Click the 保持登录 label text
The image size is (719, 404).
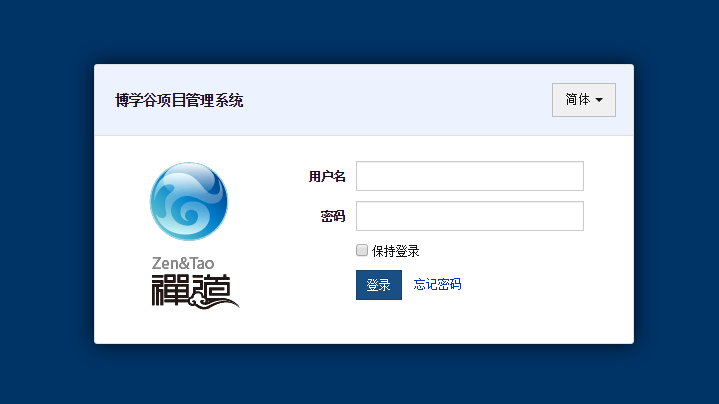point(395,251)
